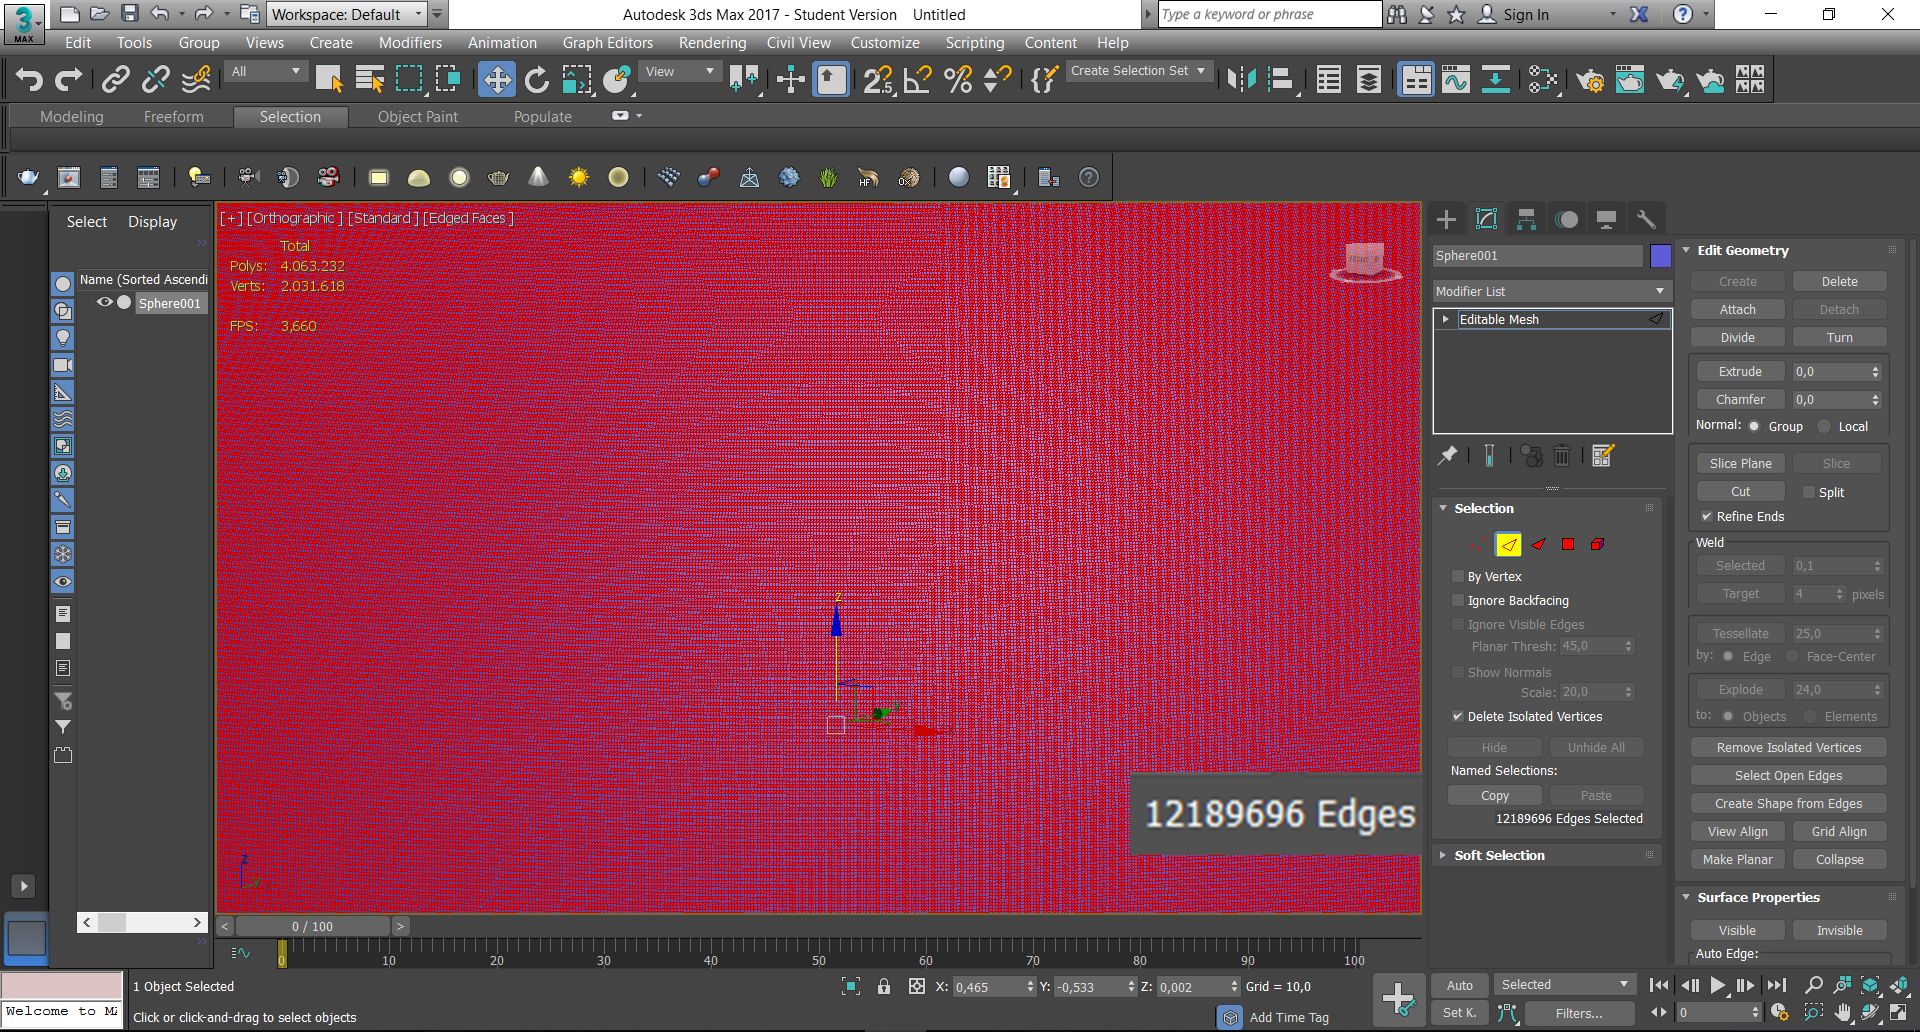Click the Chamfer button
Screen dimensions: 1920x1032
pyautogui.click(x=1740, y=399)
